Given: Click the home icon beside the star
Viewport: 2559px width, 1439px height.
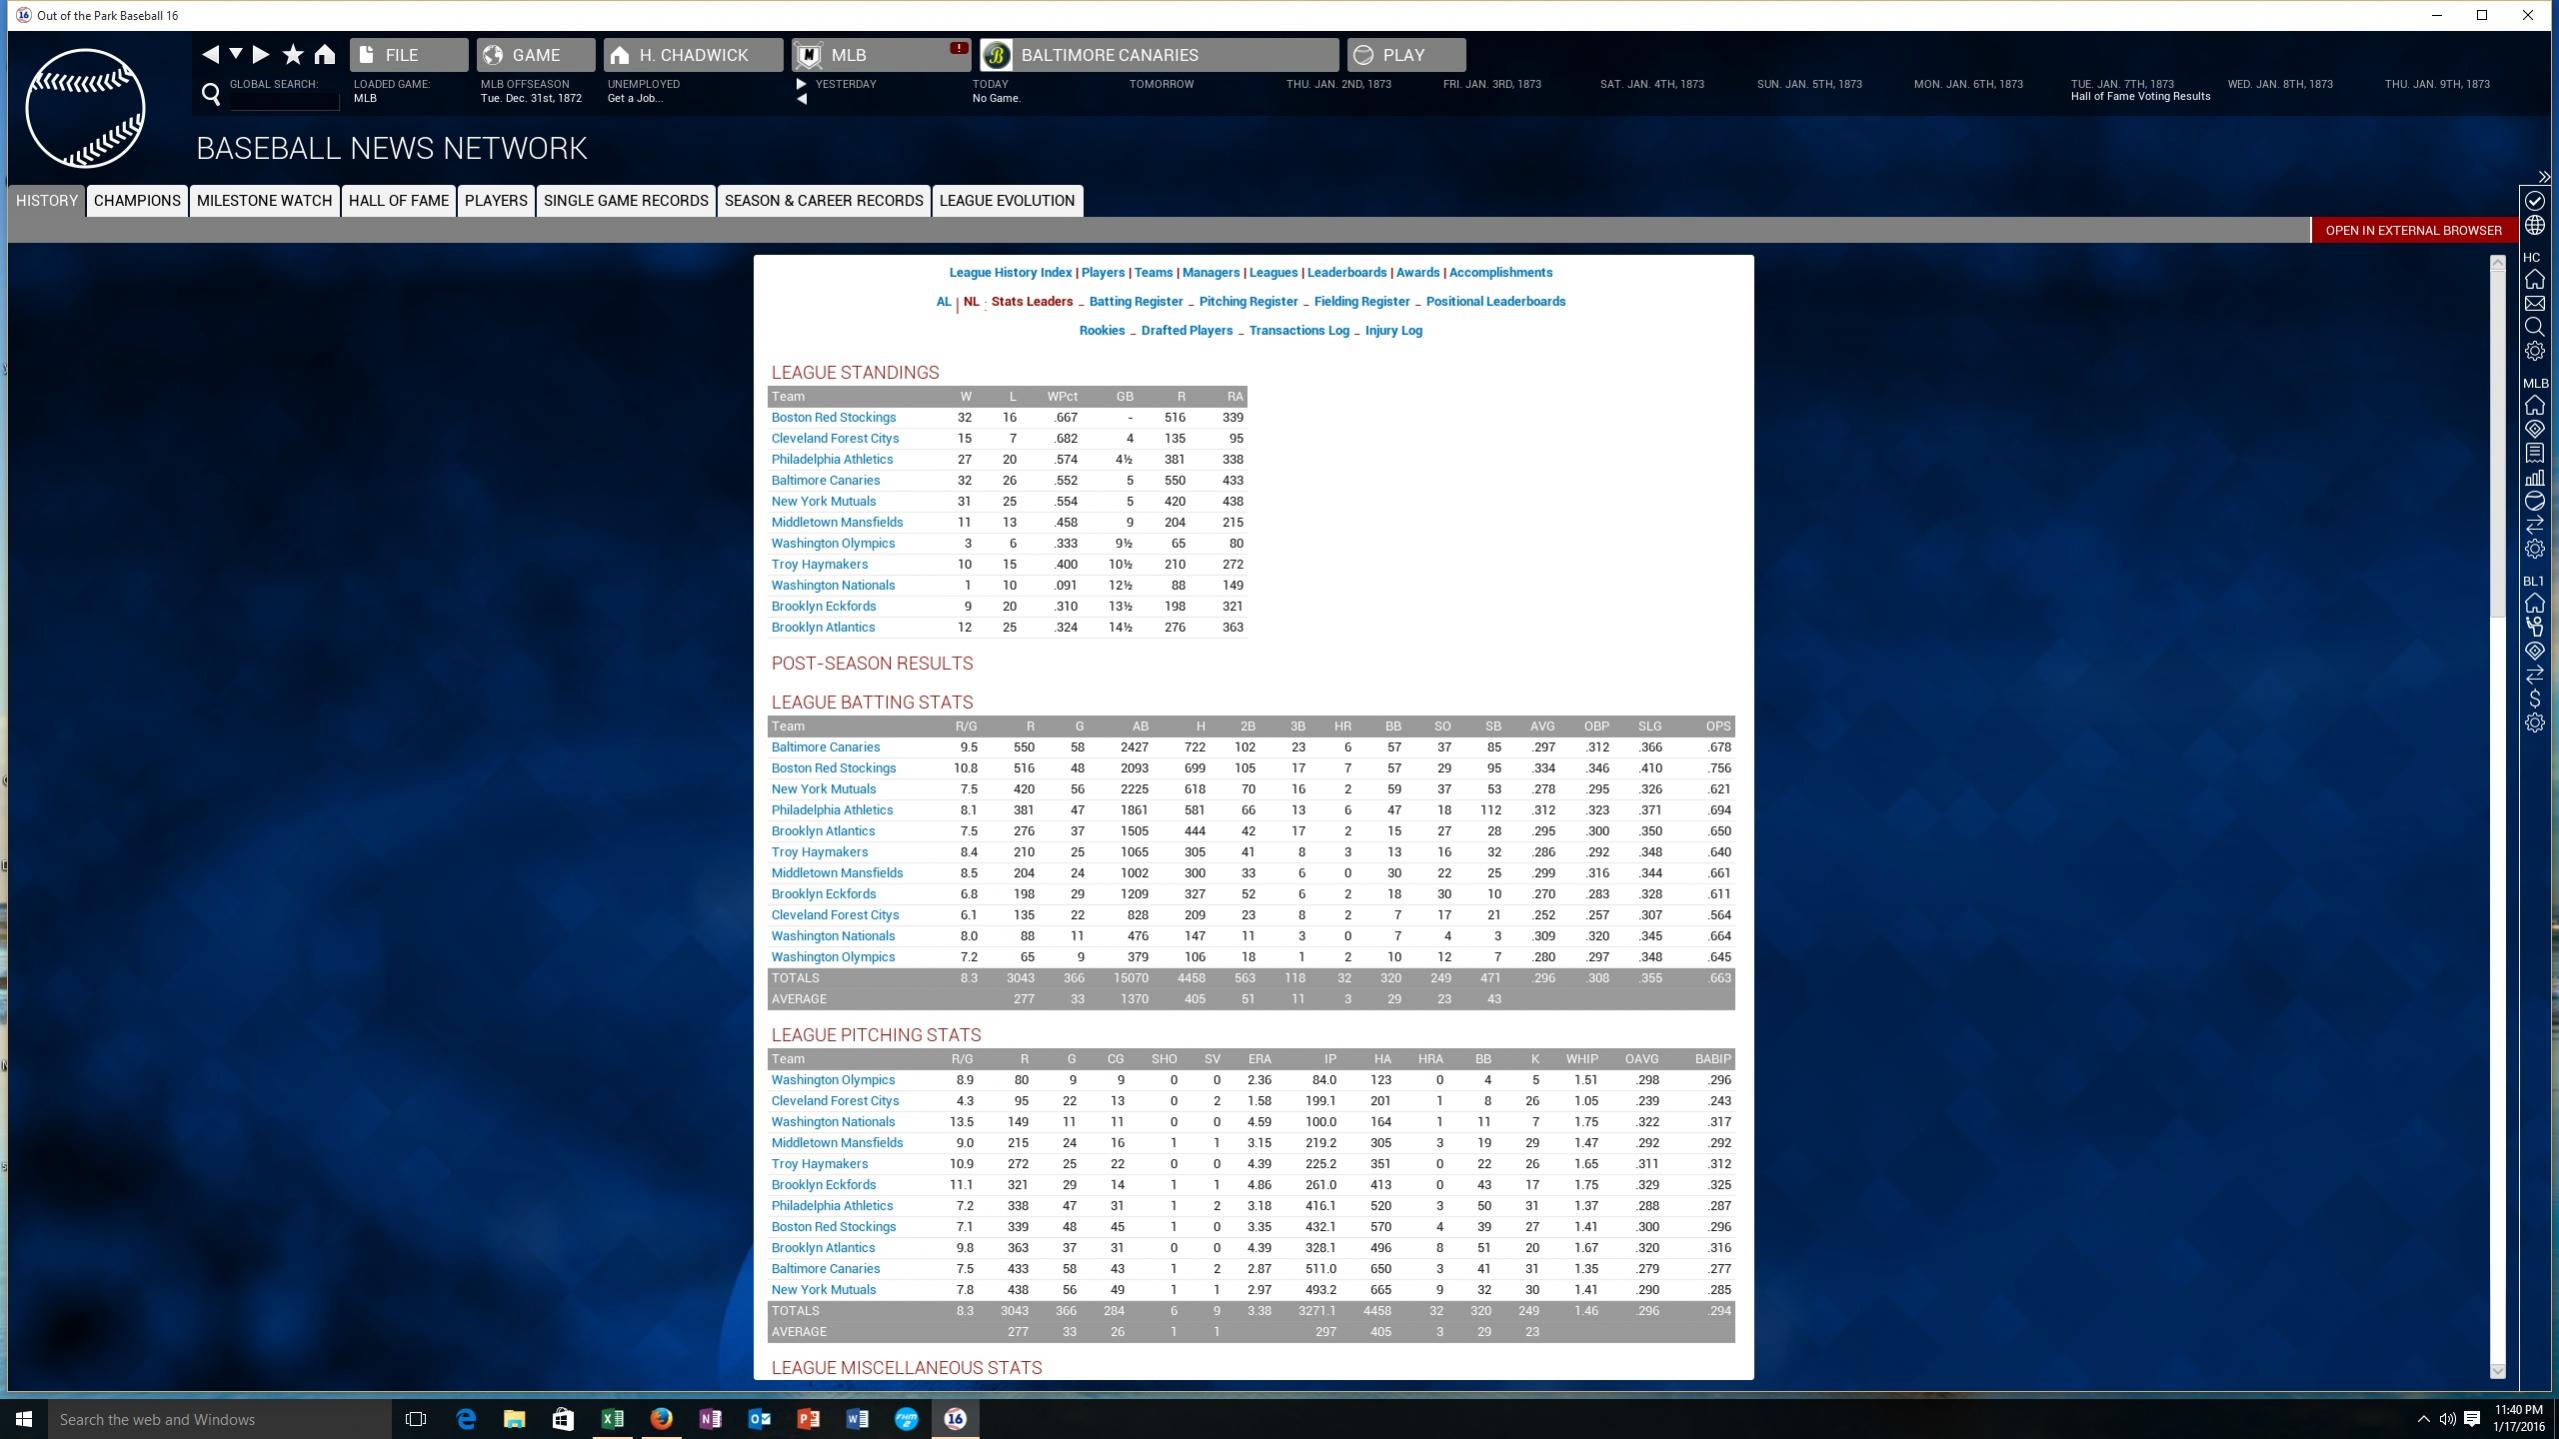Looking at the screenshot, I should point(325,55).
